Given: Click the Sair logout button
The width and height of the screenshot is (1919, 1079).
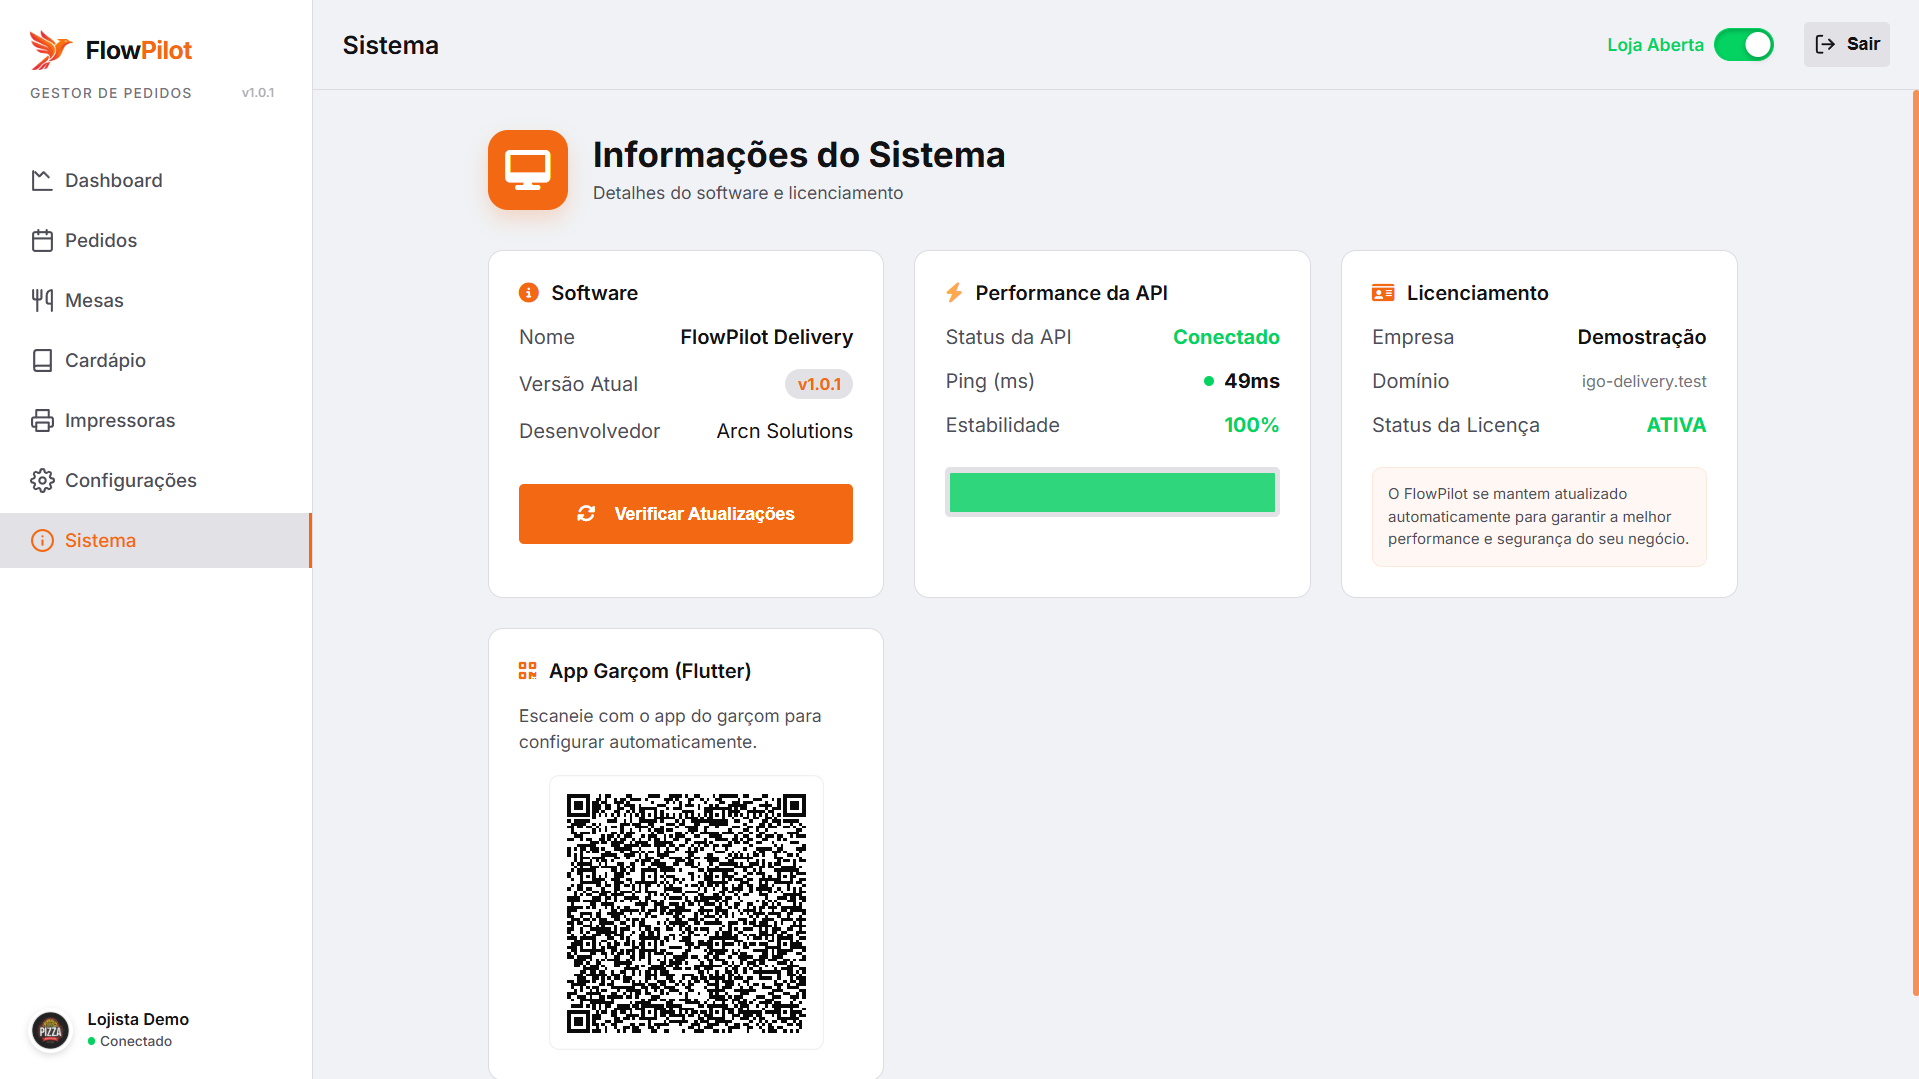Looking at the screenshot, I should 1846,44.
